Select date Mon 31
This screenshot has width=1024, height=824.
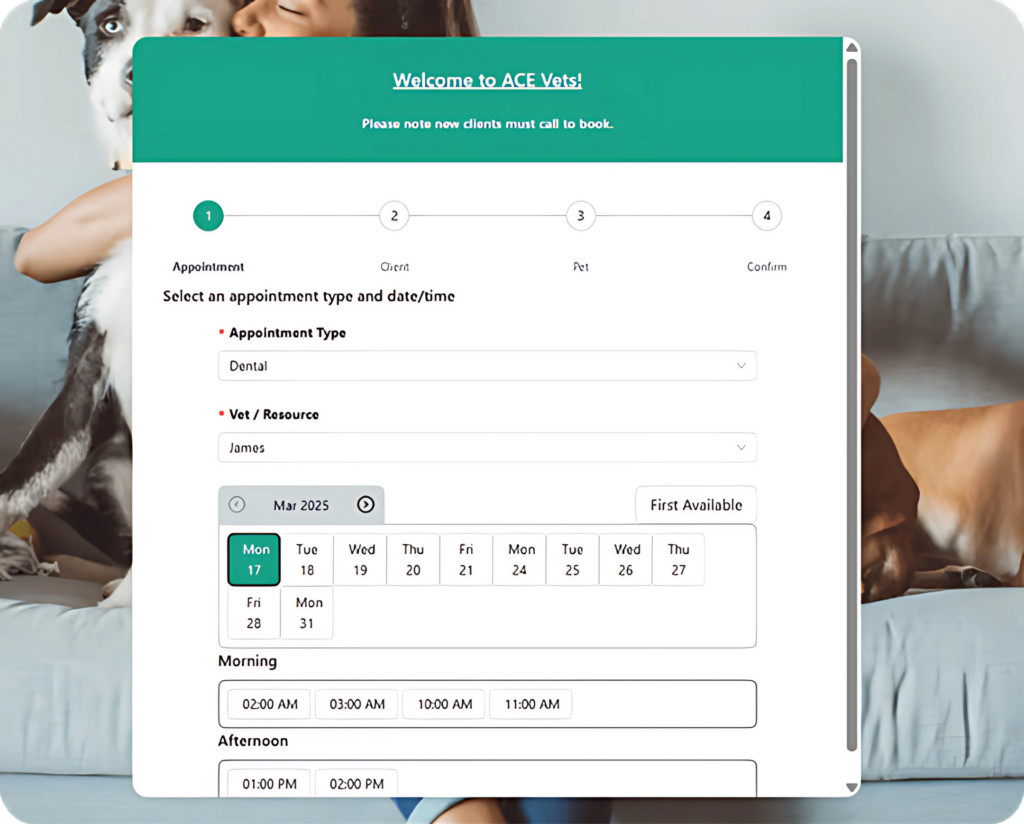307,612
